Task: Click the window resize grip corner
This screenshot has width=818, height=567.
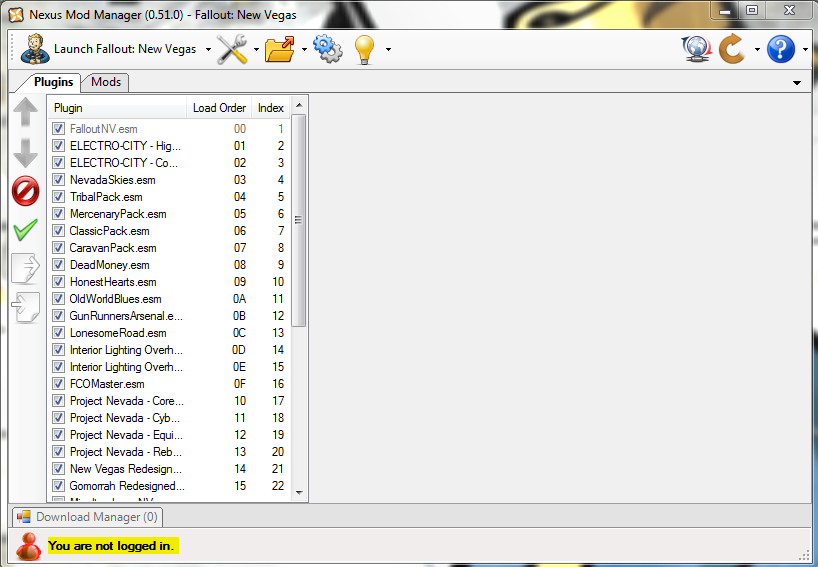Action: (x=803, y=556)
